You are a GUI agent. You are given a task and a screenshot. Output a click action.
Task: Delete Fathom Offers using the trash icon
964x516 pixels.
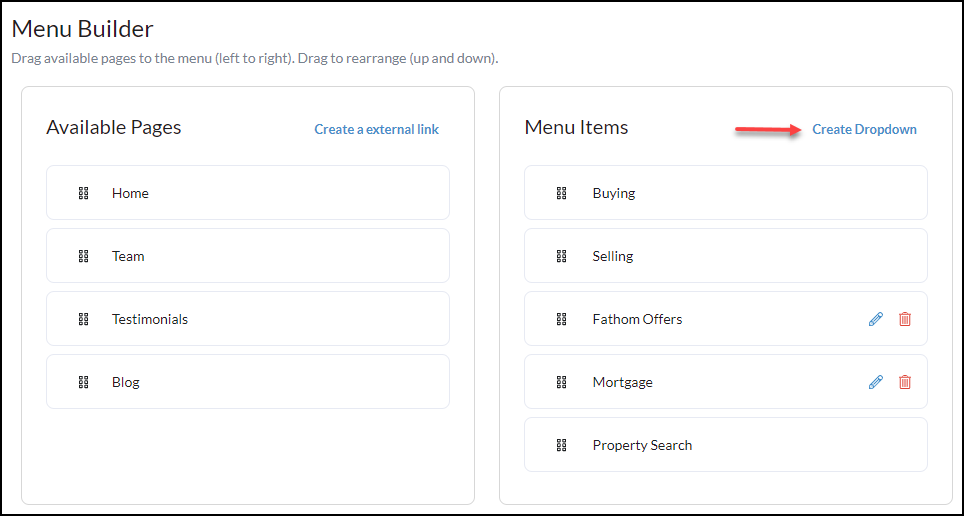[905, 319]
